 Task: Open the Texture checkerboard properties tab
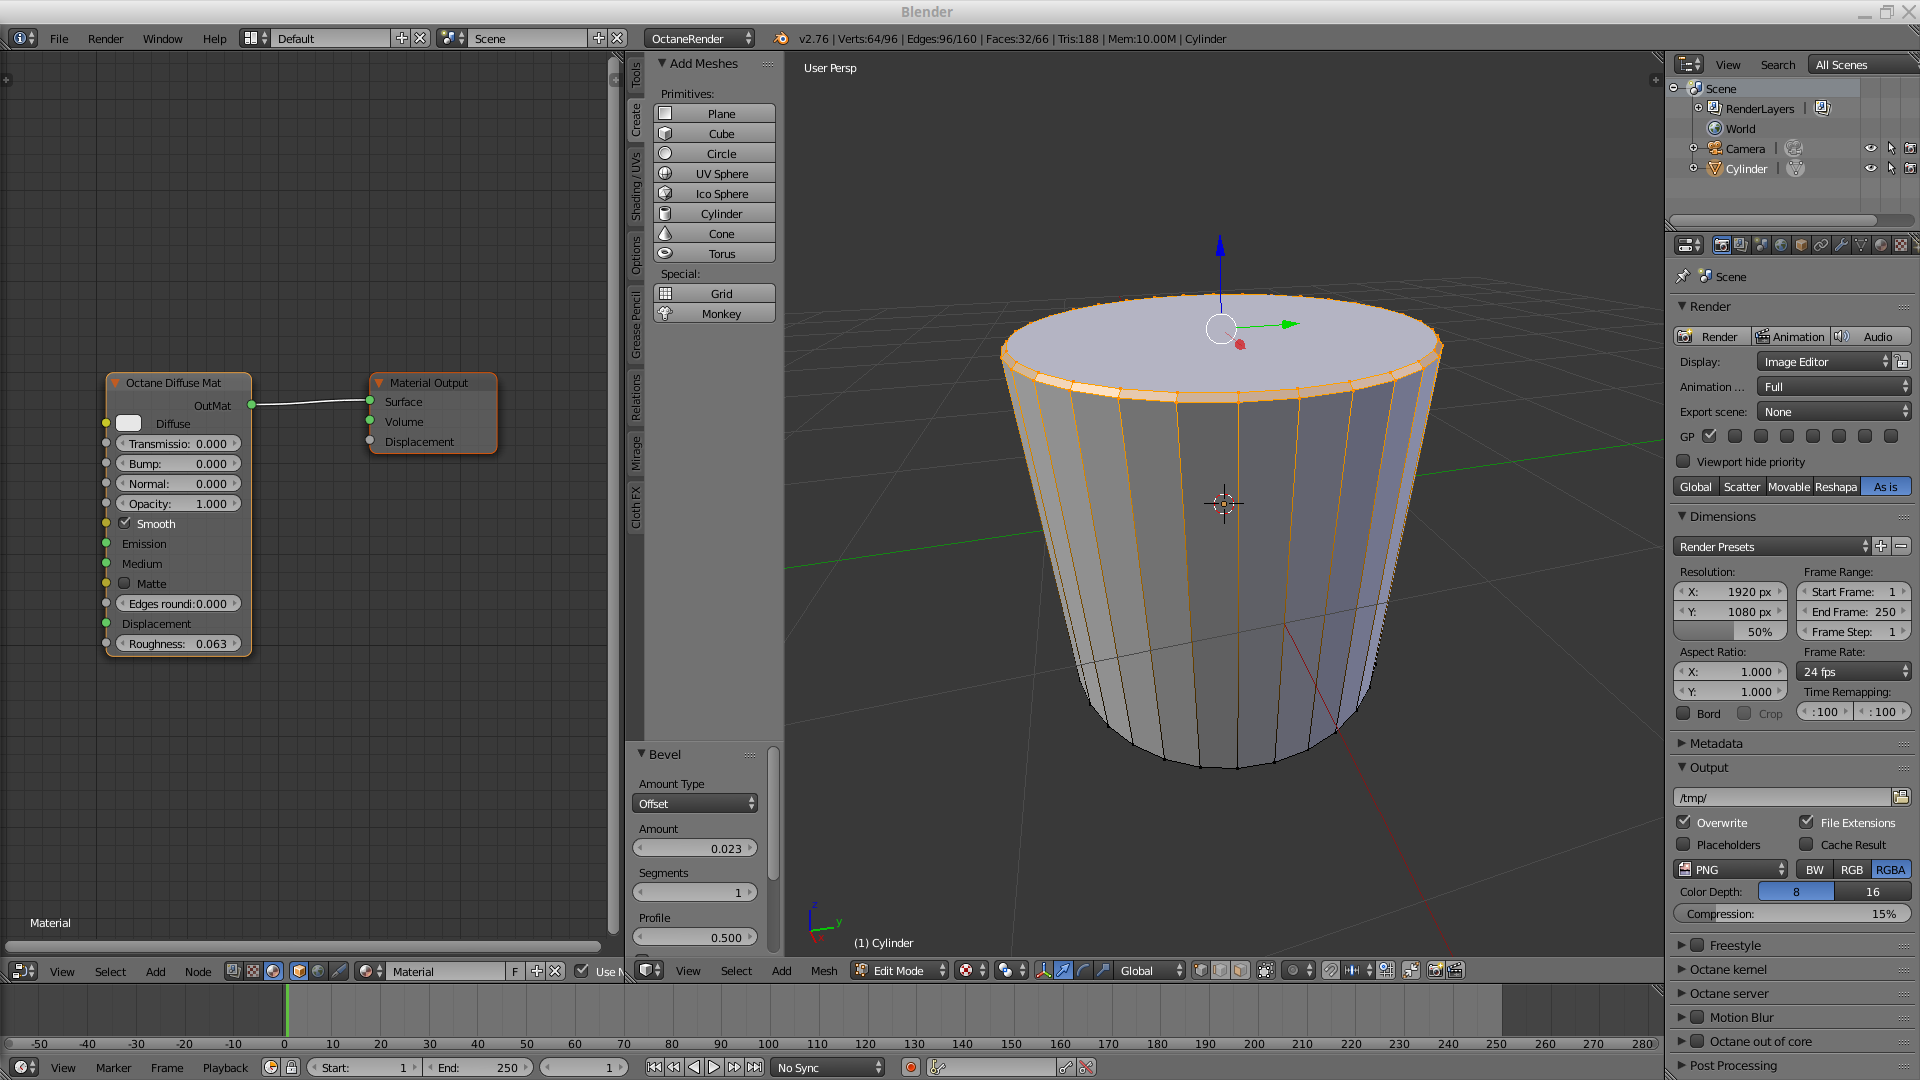coord(1901,245)
